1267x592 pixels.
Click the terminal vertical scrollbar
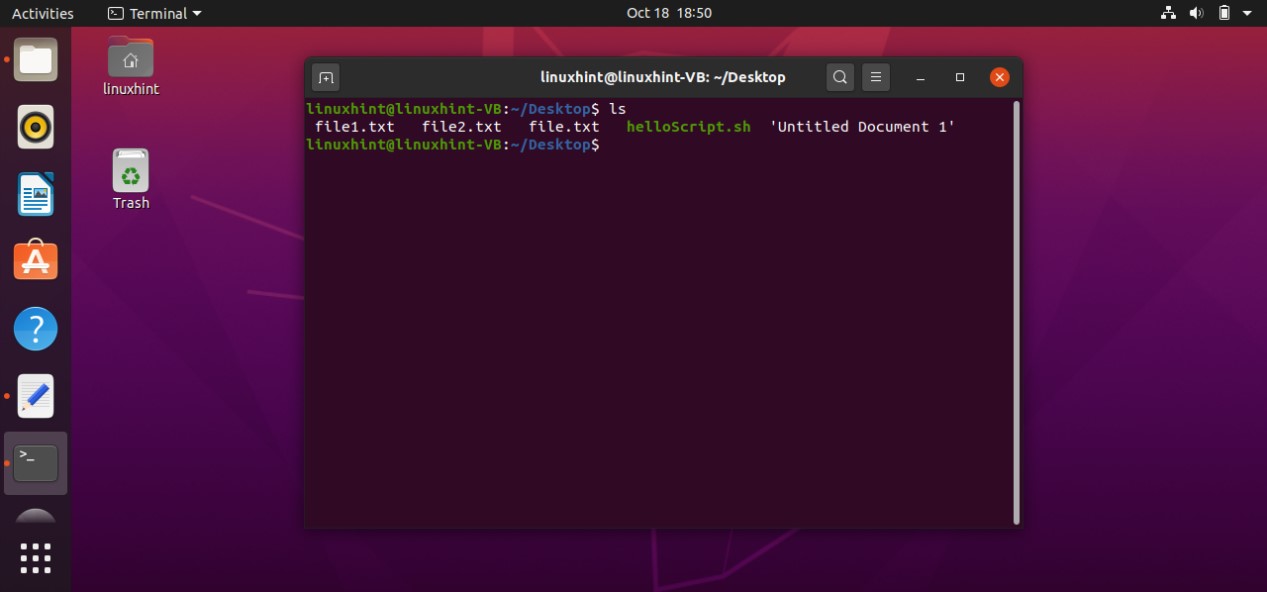point(1017,312)
